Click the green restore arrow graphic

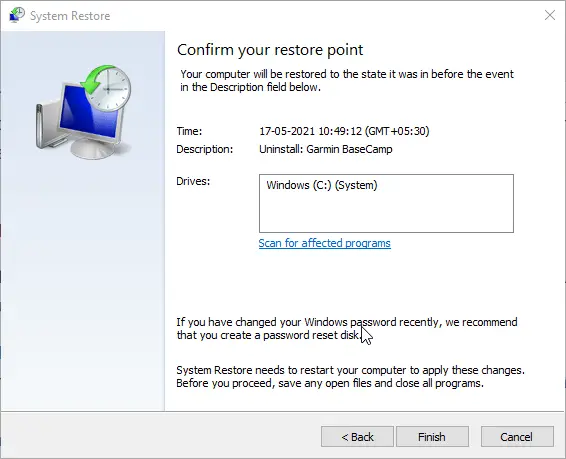[x=95, y=80]
